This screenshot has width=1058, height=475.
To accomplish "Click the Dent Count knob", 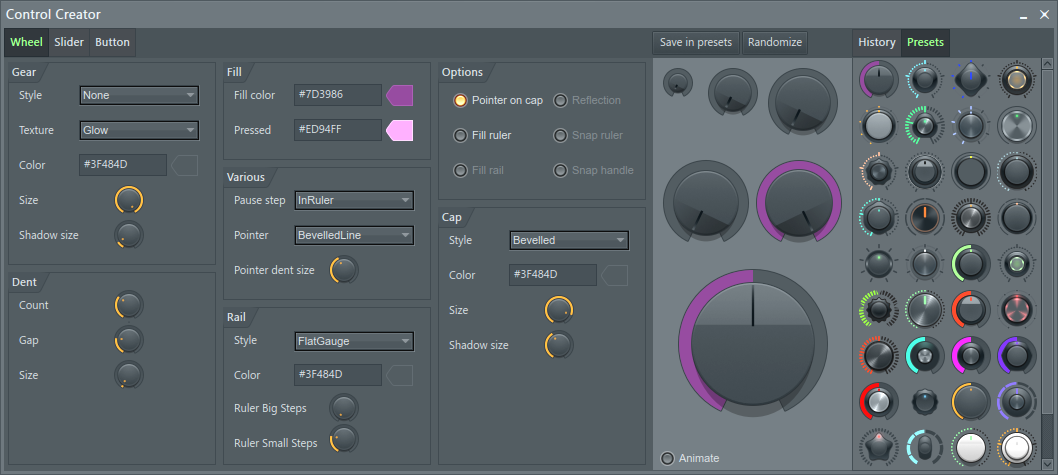I will pyautogui.click(x=129, y=305).
